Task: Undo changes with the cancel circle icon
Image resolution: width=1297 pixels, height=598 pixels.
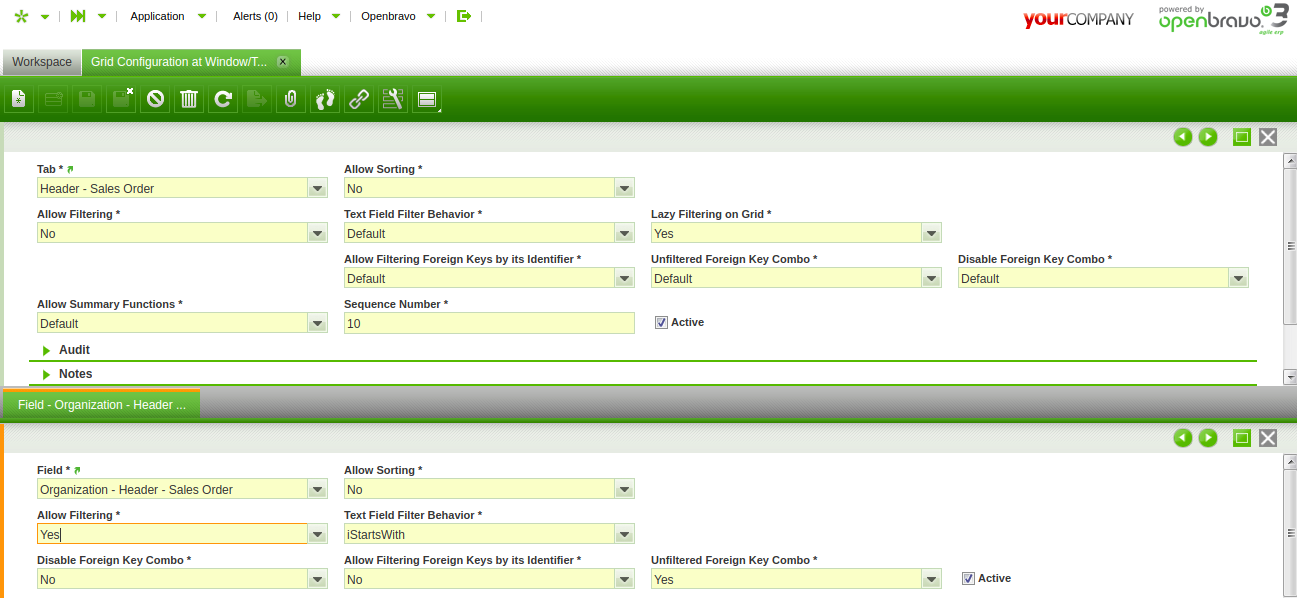Action: [155, 99]
